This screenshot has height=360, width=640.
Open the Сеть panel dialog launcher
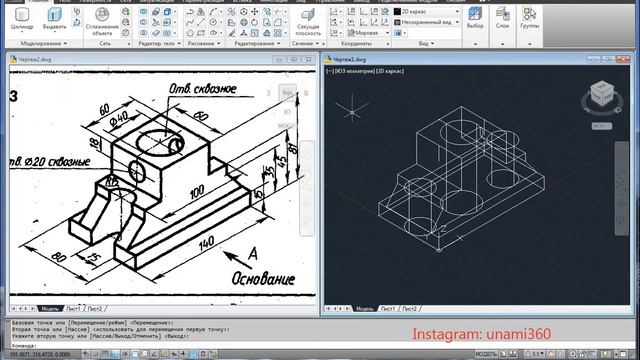[129, 44]
